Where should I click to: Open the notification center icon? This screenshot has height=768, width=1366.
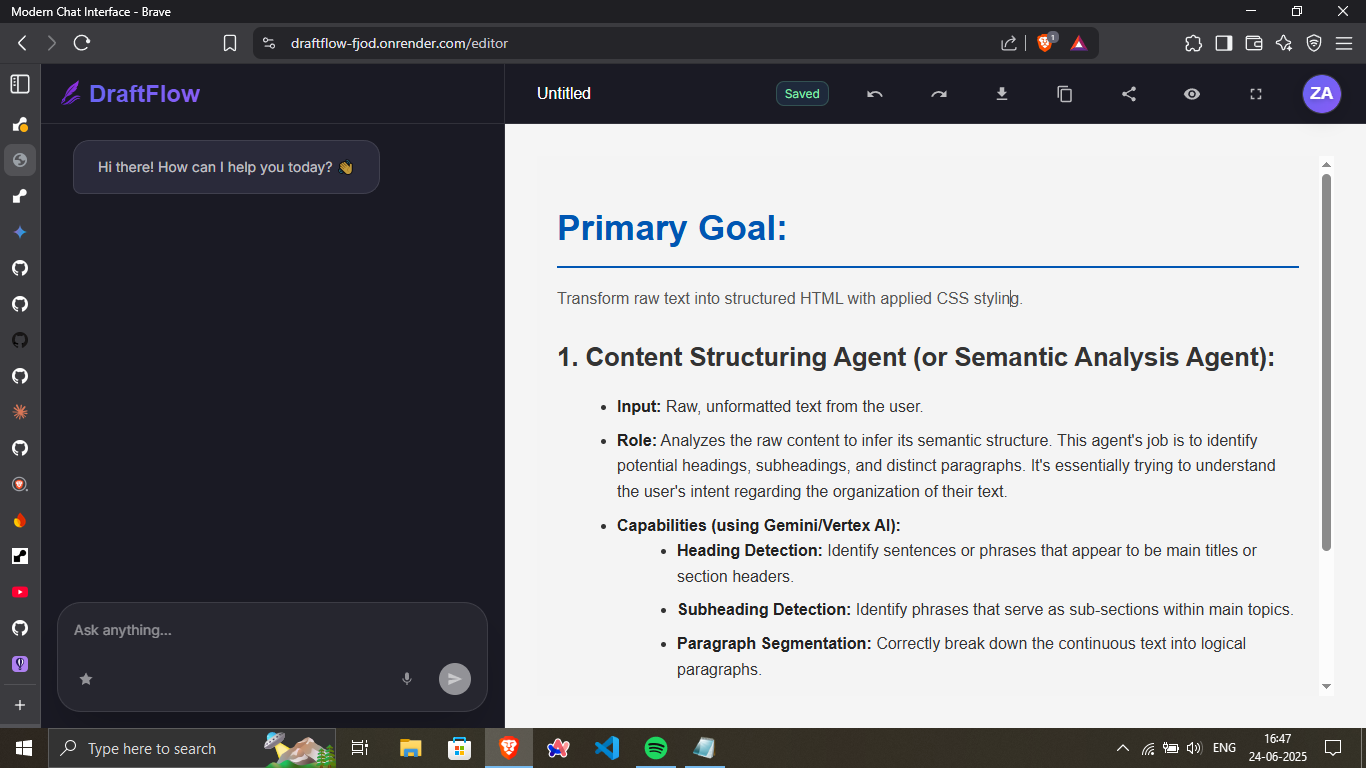[1333, 748]
